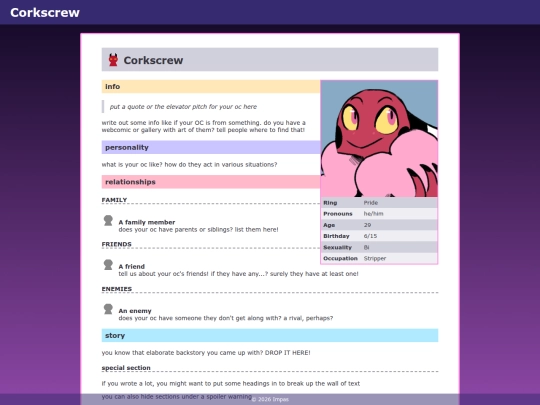Click the ENEMIES subheading

pos(117,289)
